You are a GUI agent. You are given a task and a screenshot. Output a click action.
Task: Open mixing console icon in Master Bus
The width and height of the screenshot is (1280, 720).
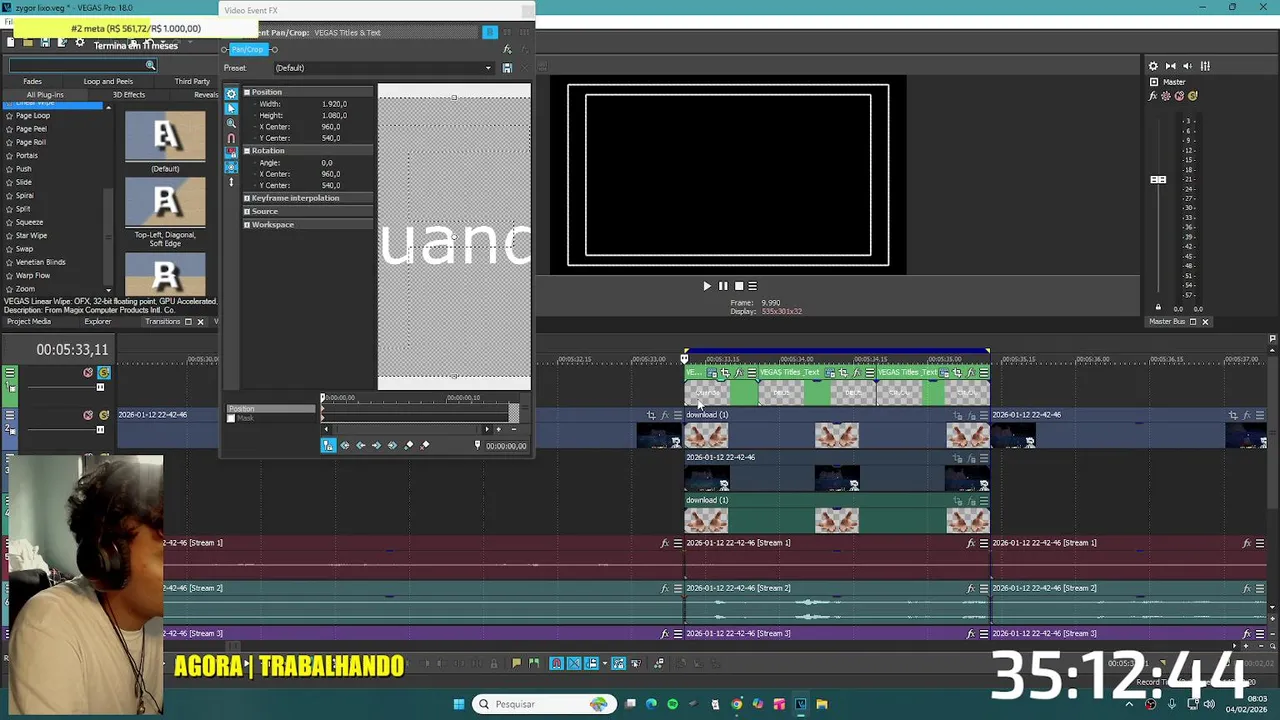tap(1205, 66)
